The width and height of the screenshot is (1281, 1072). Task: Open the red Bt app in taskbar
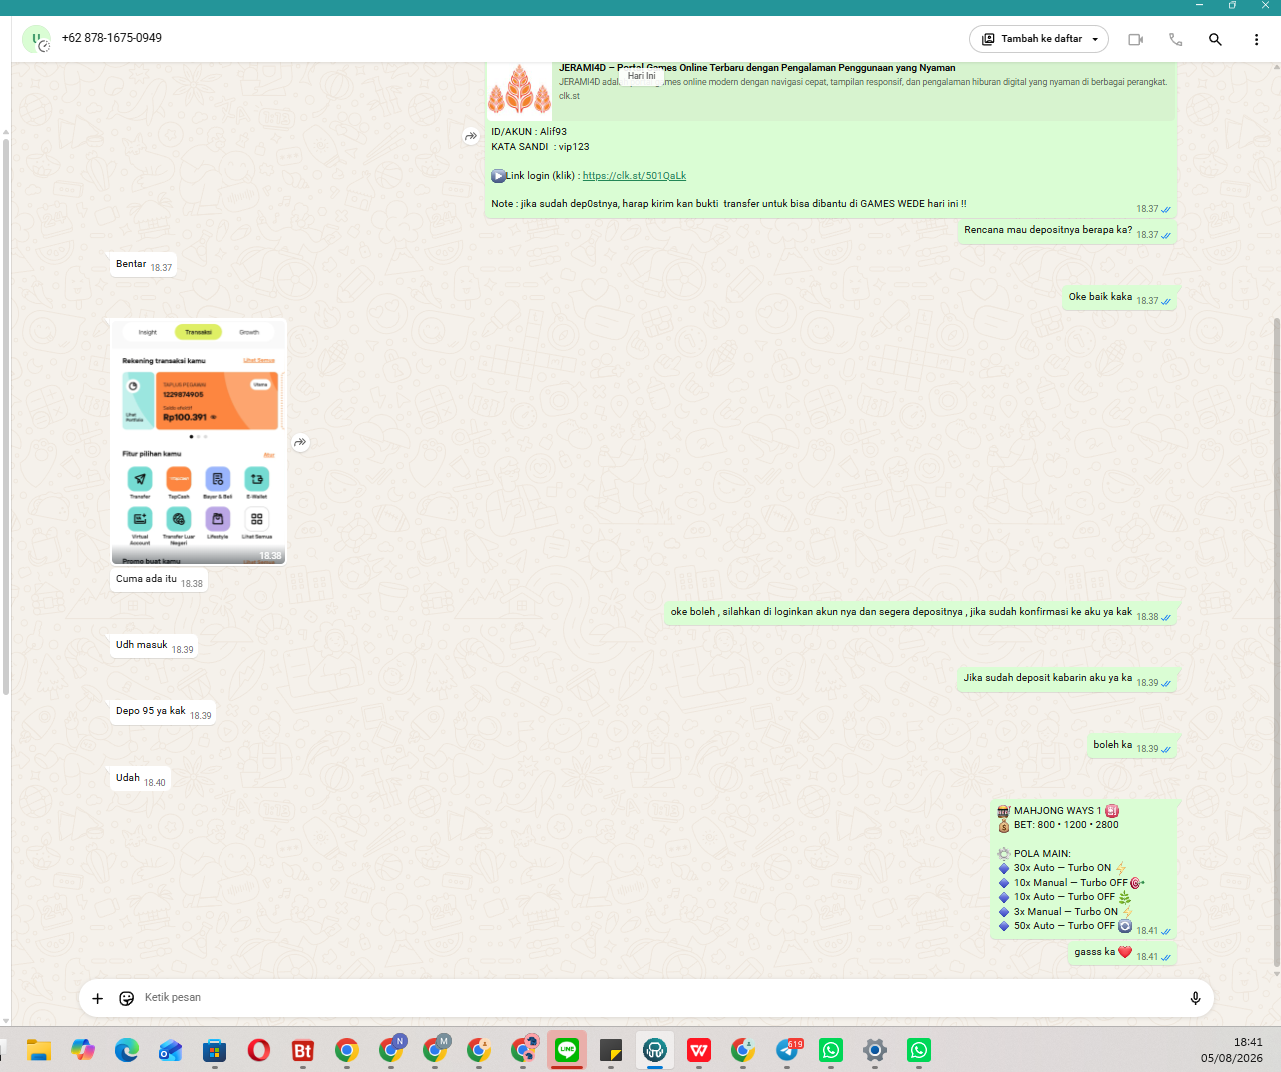tap(303, 1050)
